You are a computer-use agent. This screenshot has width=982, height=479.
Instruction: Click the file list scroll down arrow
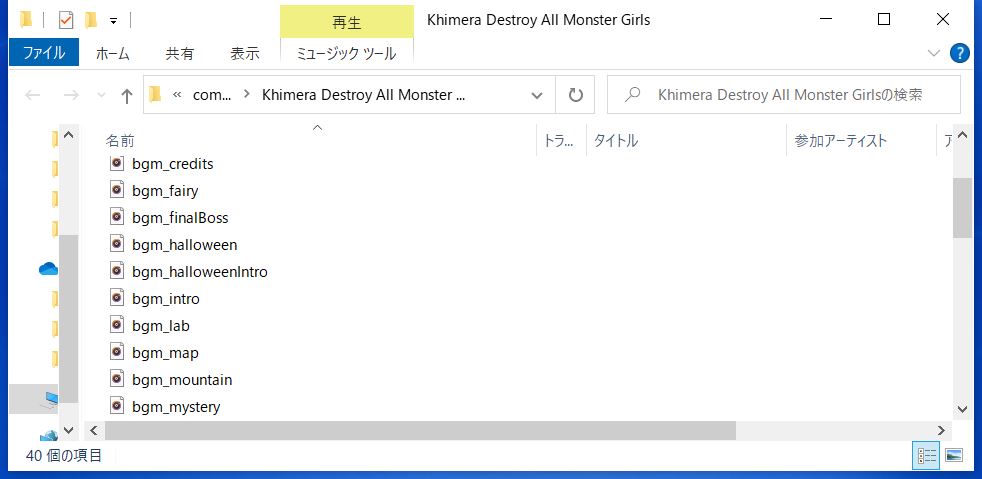point(963,409)
